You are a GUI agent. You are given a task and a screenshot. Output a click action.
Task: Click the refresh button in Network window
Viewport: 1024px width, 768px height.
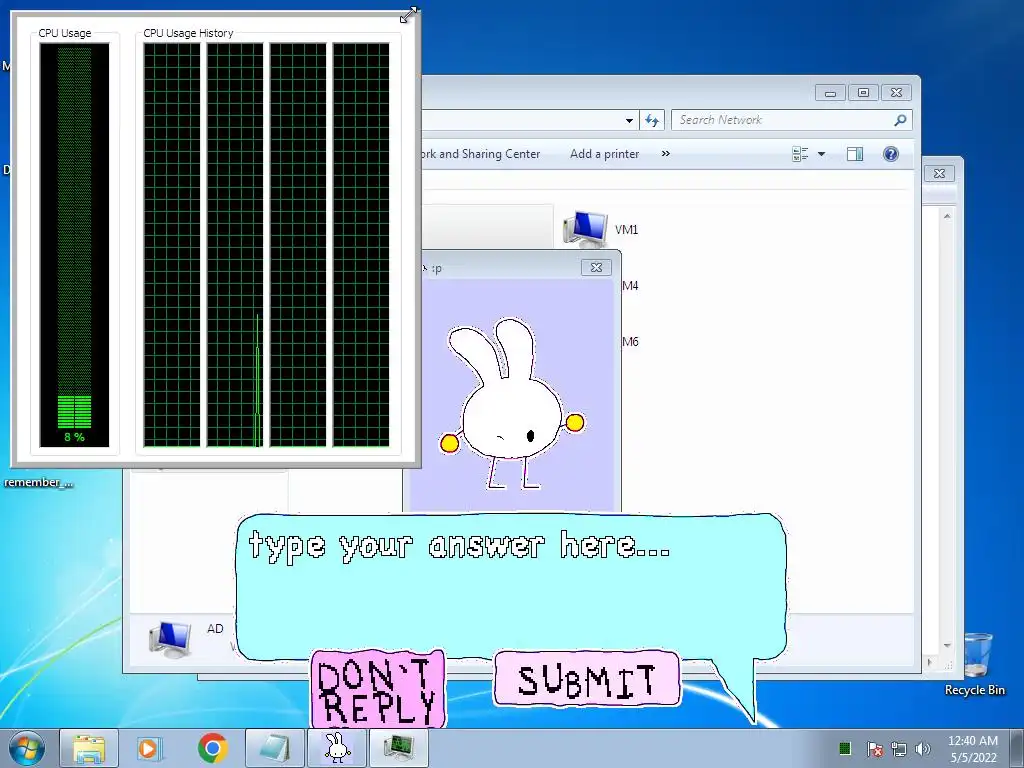click(x=652, y=120)
